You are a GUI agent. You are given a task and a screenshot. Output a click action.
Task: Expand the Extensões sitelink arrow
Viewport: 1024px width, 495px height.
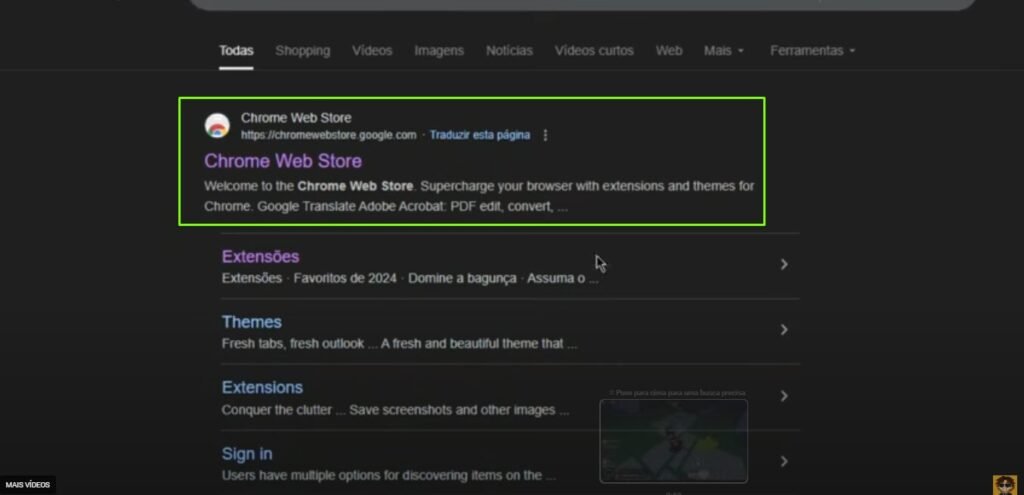tap(784, 265)
